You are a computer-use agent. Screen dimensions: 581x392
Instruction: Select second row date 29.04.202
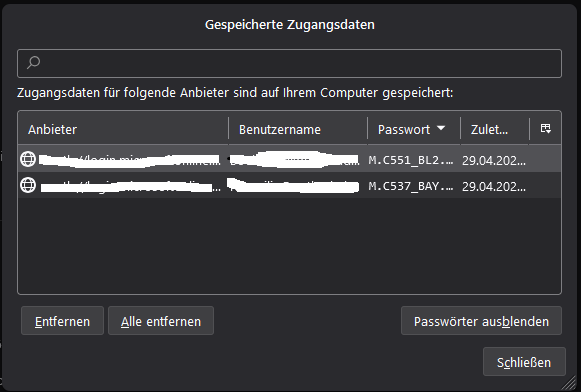pyautogui.click(x=494, y=186)
